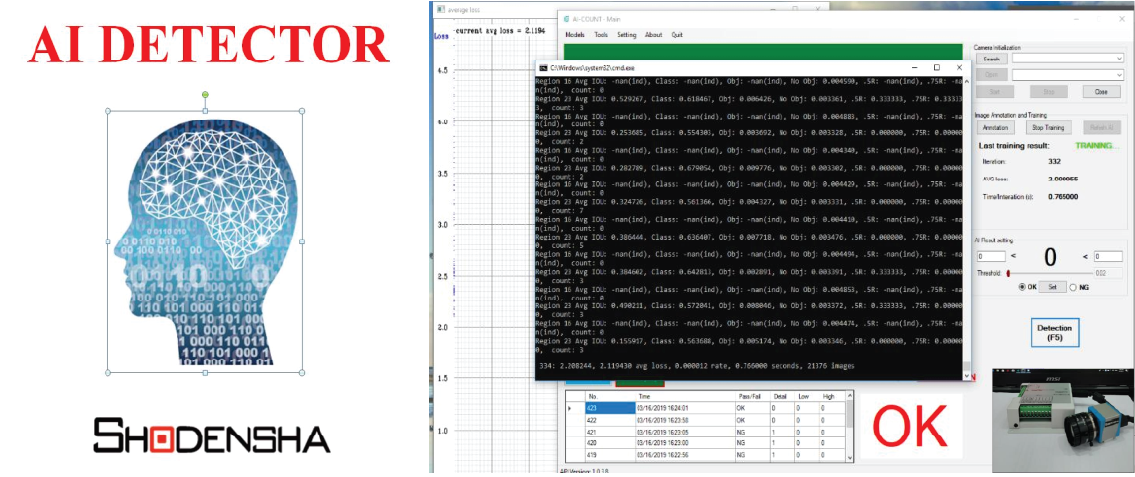Click the camera preview thumbnail
The image size is (1135, 477).
coord(1062,420)
